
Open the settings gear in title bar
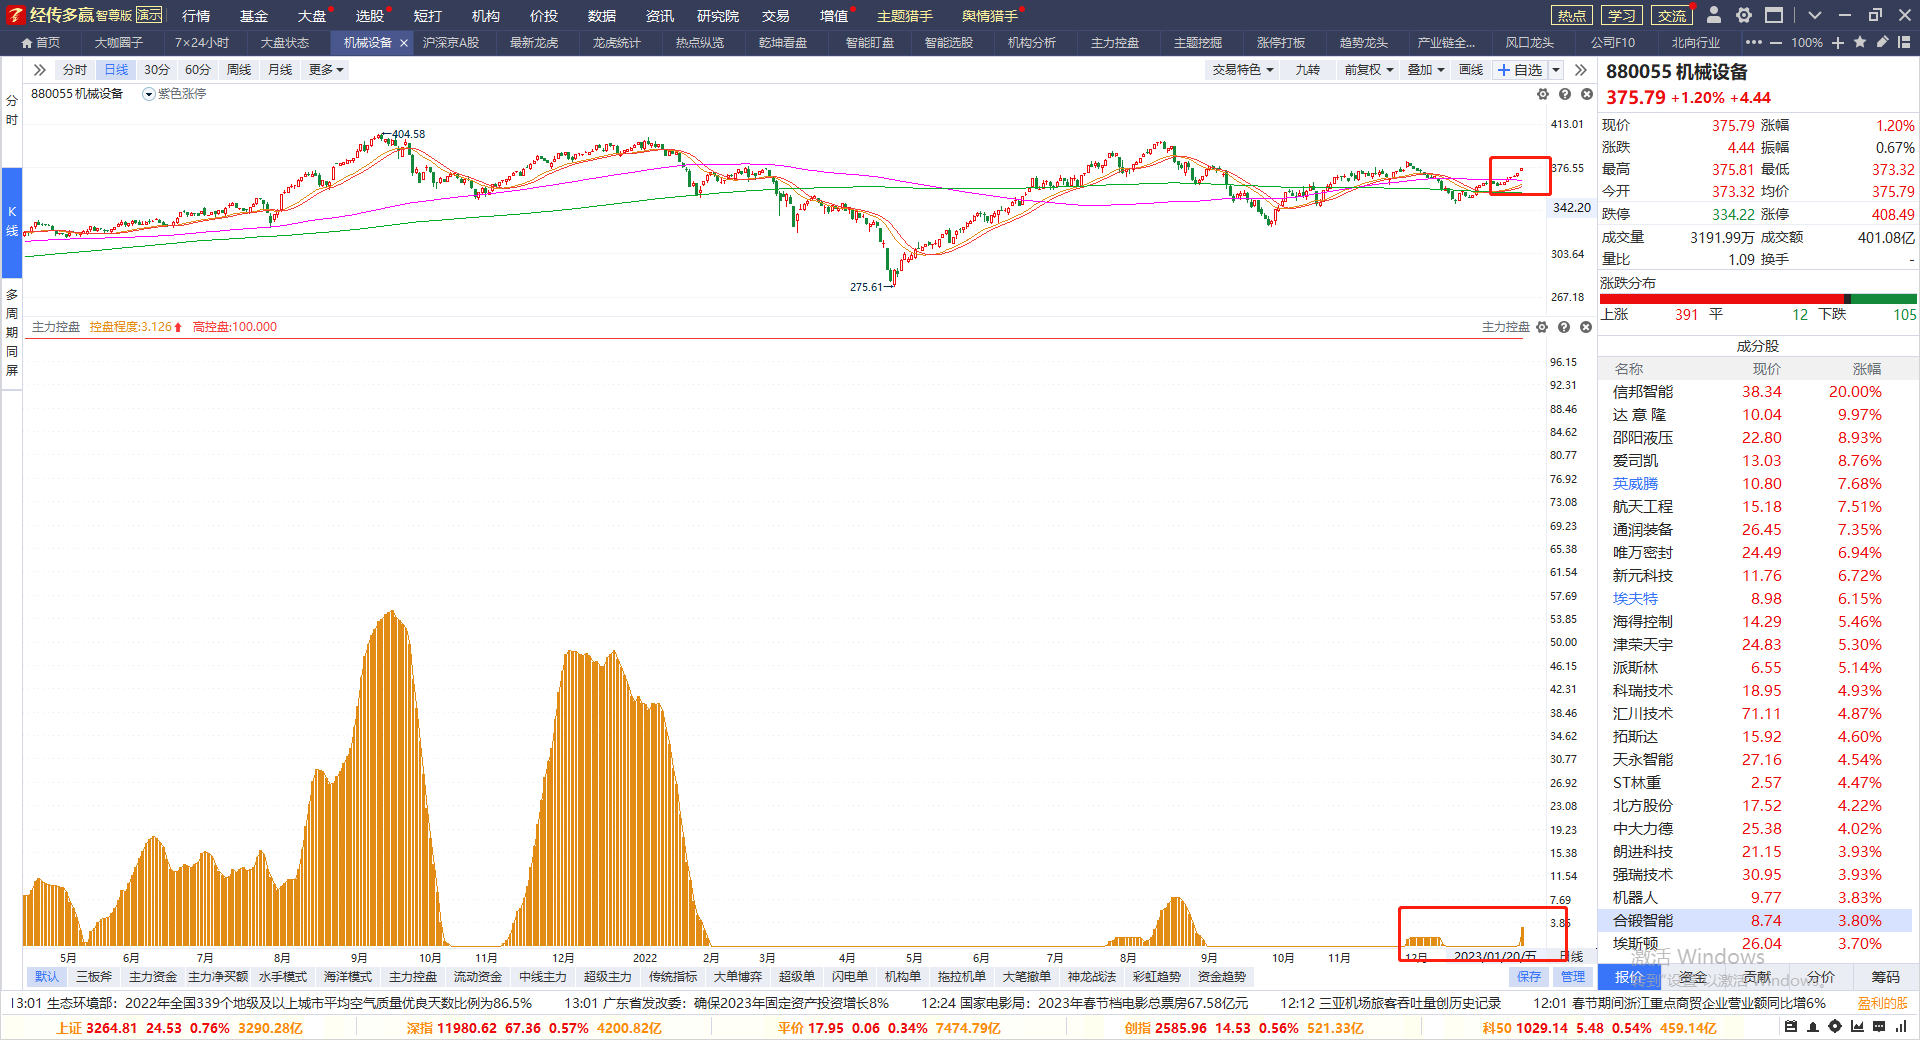[1743, 15]
